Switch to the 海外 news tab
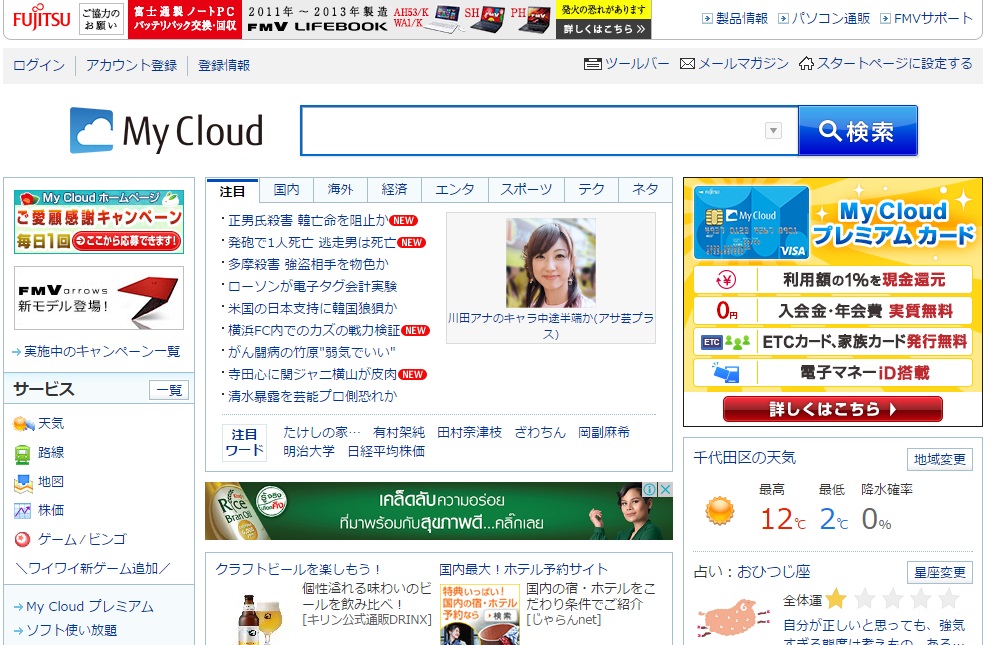This screenshot has height=645, width=990. click(340, 189)
